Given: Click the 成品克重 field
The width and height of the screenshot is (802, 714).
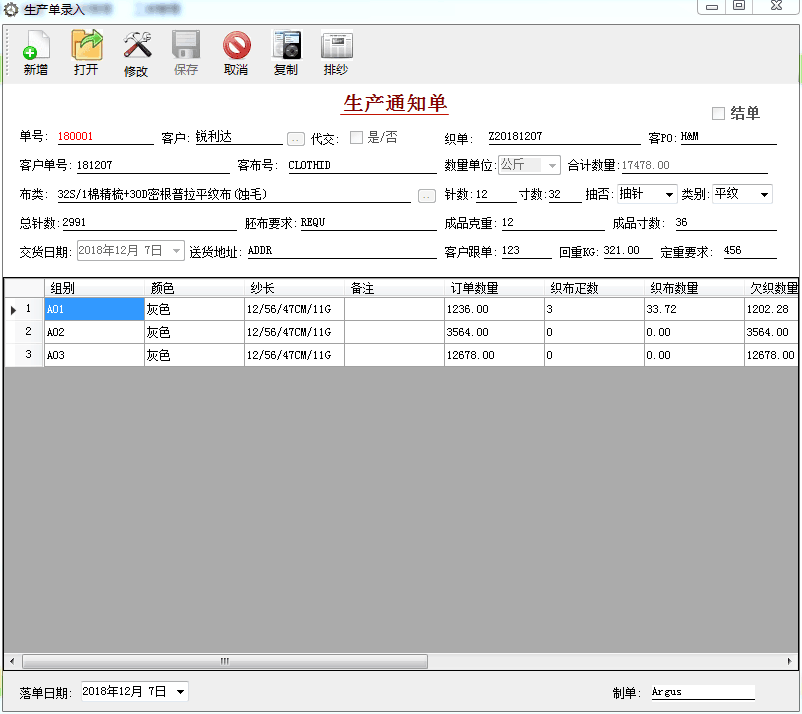Looking at the screenshot, I should click(x=553, y=223).
